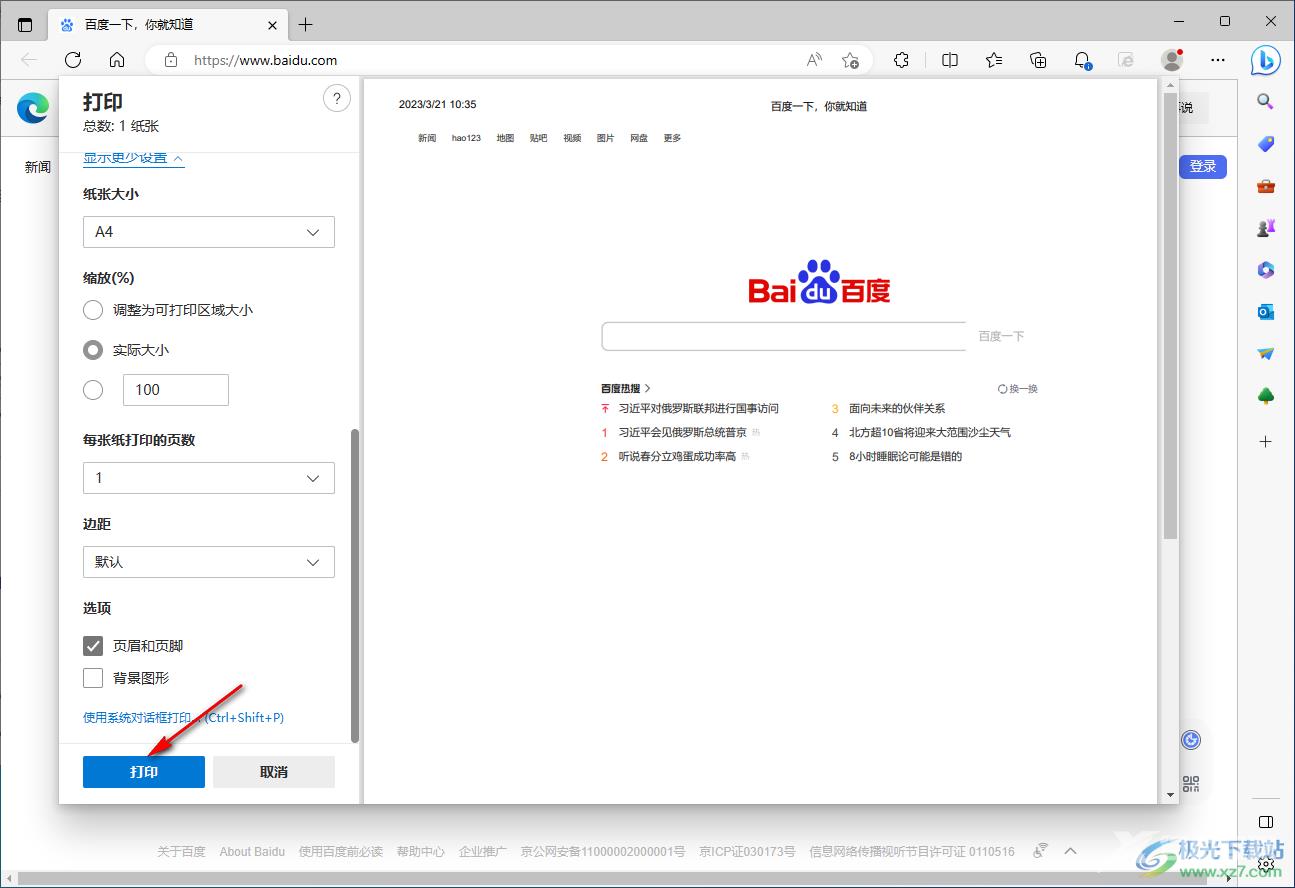The width and height of the screenshot is (1295, 888).
Task: Add this page to favorites star
Action: point(850,60)
